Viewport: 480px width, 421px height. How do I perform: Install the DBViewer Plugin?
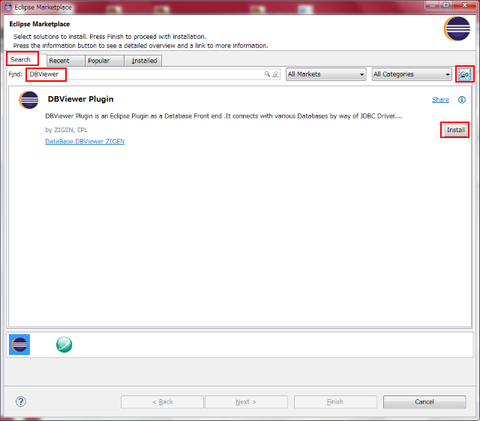point(455,130)
